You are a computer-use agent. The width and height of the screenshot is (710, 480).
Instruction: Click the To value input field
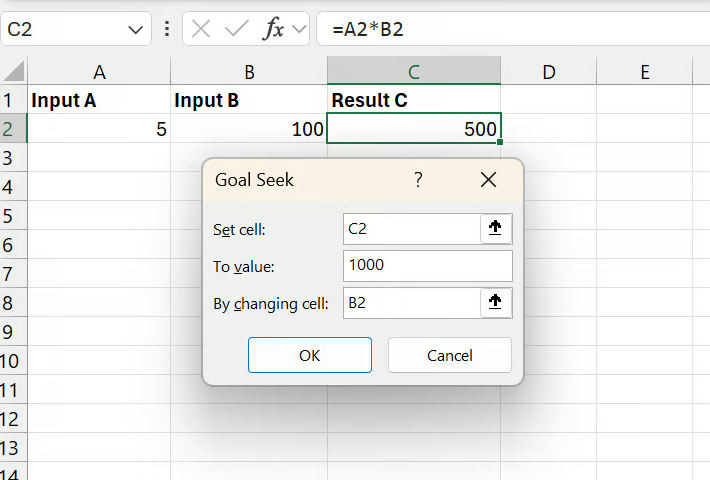[427, 266]
